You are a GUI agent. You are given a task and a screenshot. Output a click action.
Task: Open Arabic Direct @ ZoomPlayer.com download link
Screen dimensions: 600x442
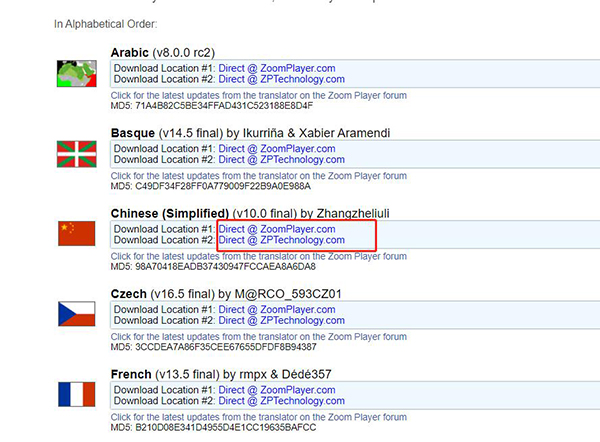[277, 68]
